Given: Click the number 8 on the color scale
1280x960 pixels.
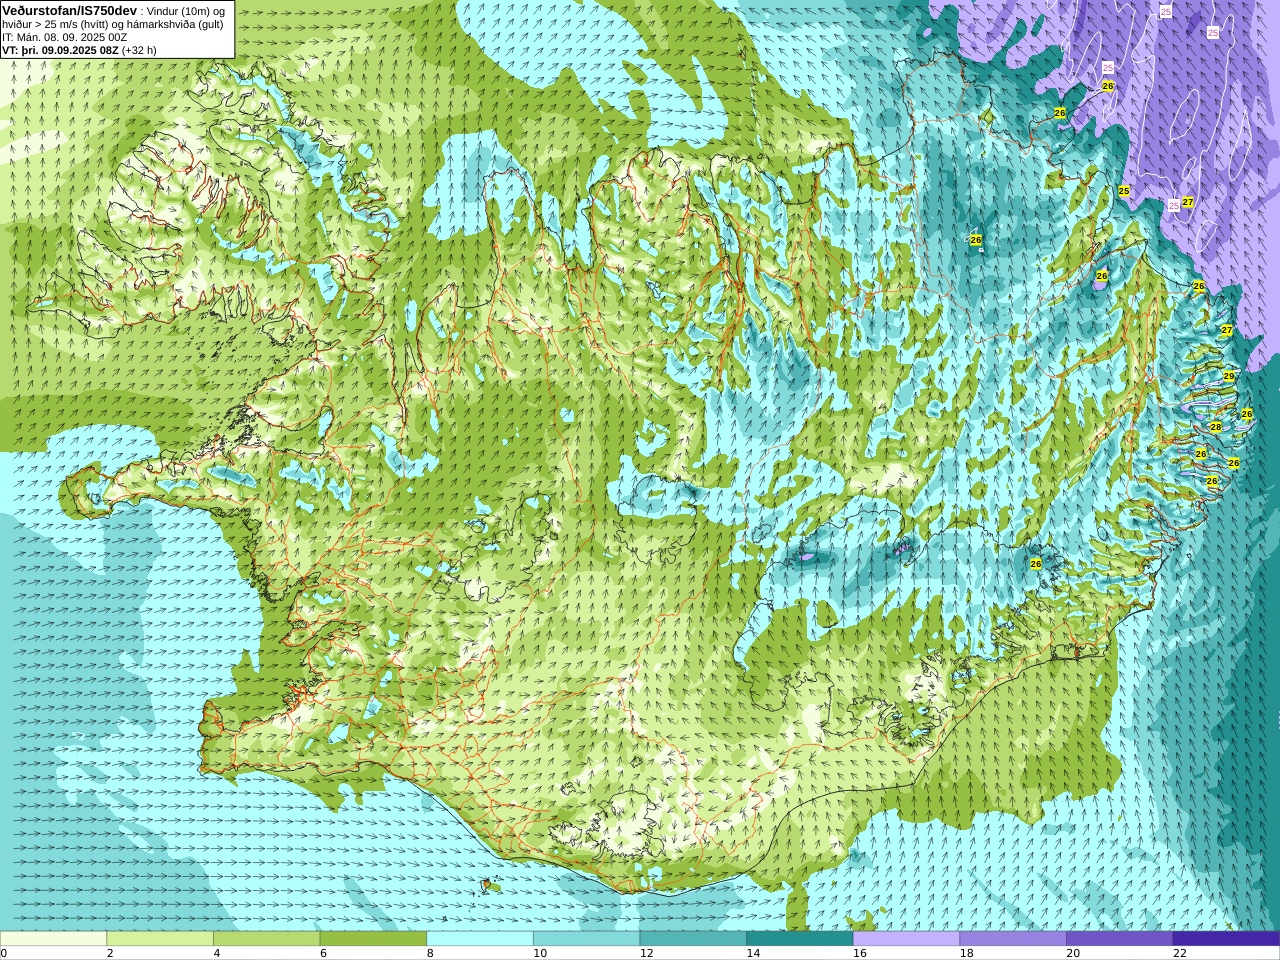Looking at the screenshot, I should [430, 953].
